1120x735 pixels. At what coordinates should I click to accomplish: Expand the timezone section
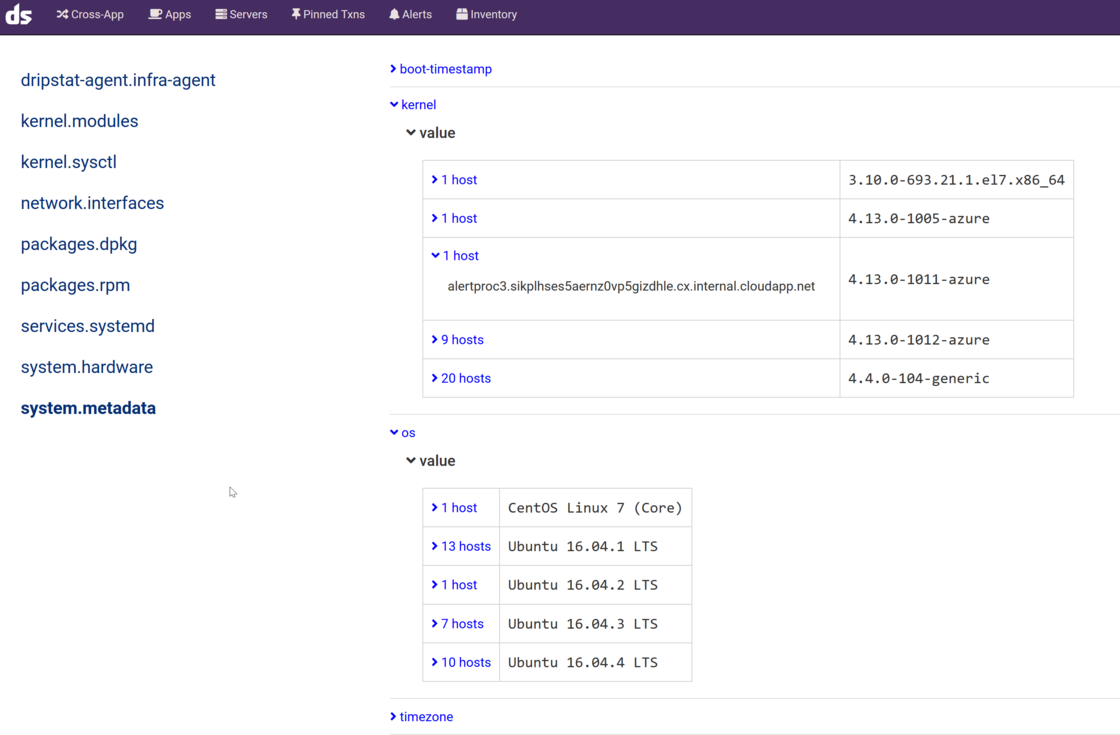pos(422,717)
